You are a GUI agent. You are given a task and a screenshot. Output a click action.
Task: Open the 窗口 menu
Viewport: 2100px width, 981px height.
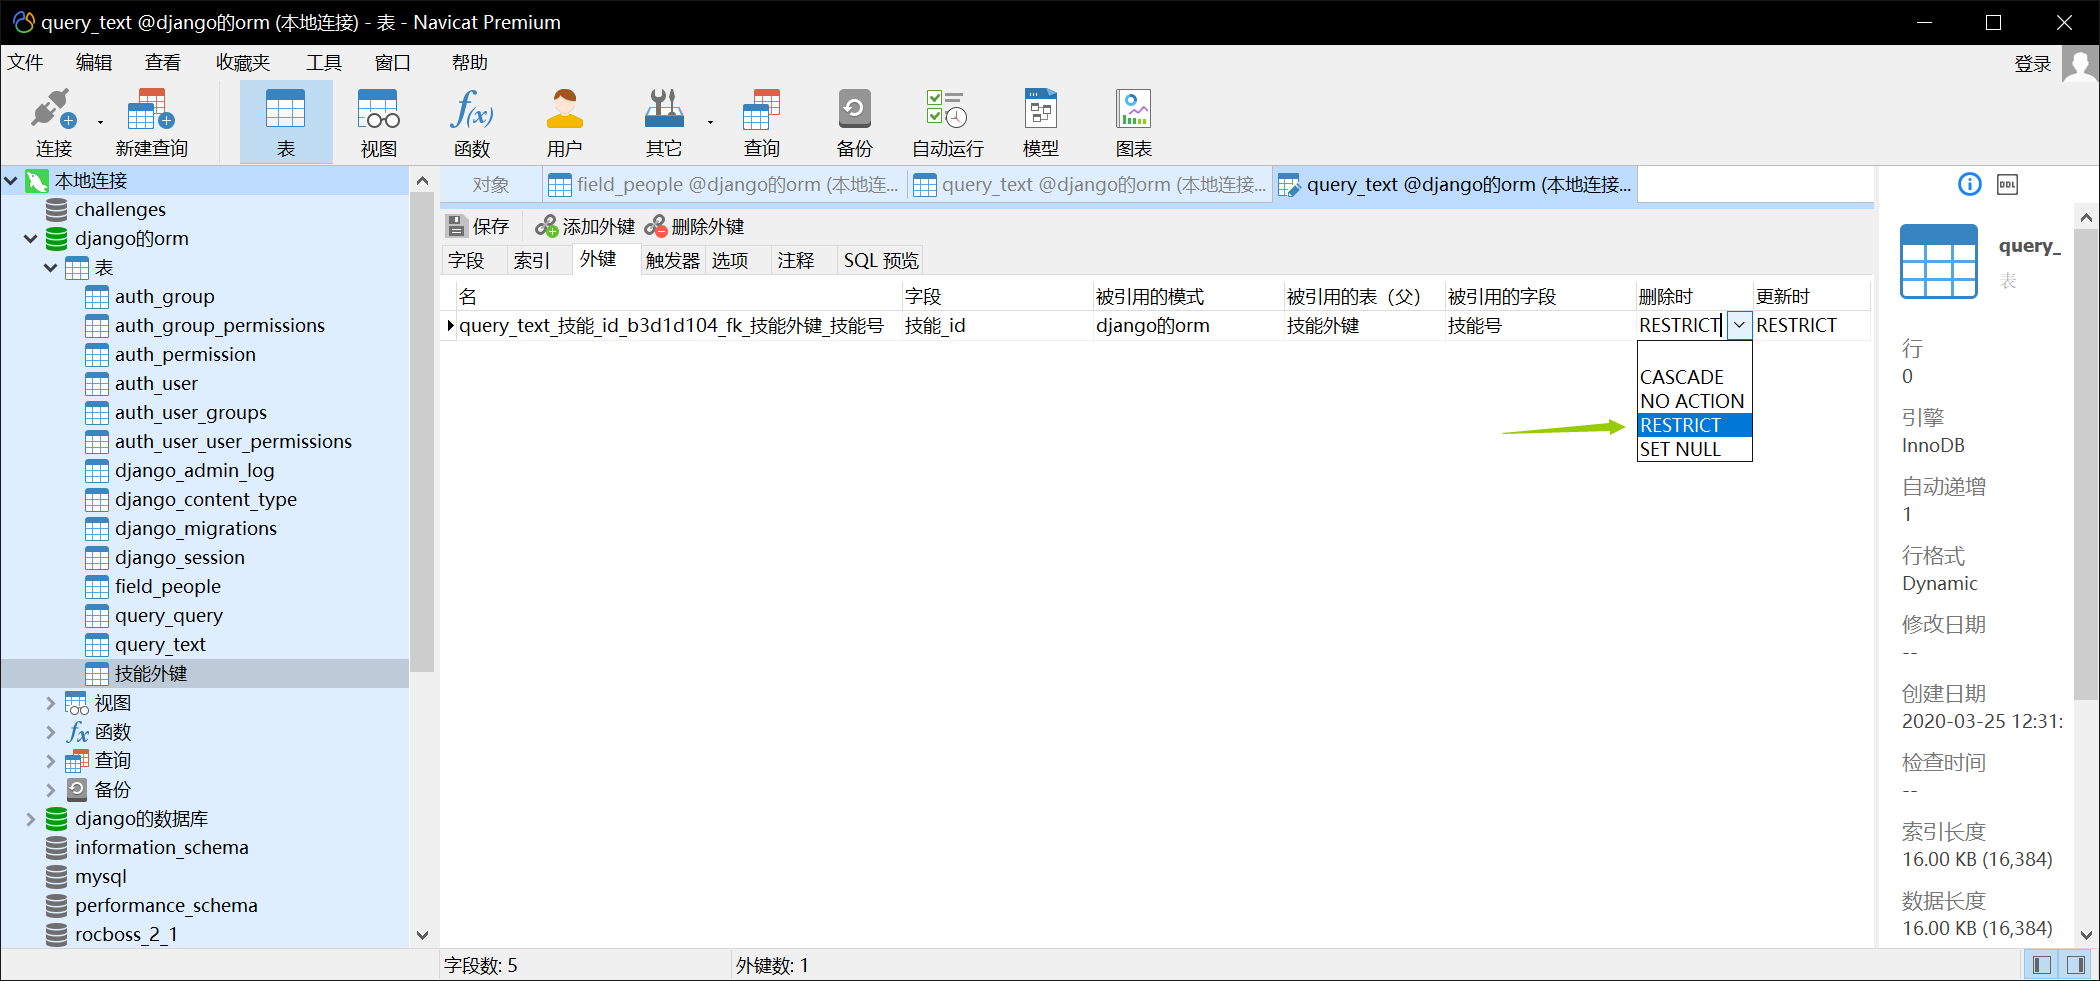(x=393, y=63)
